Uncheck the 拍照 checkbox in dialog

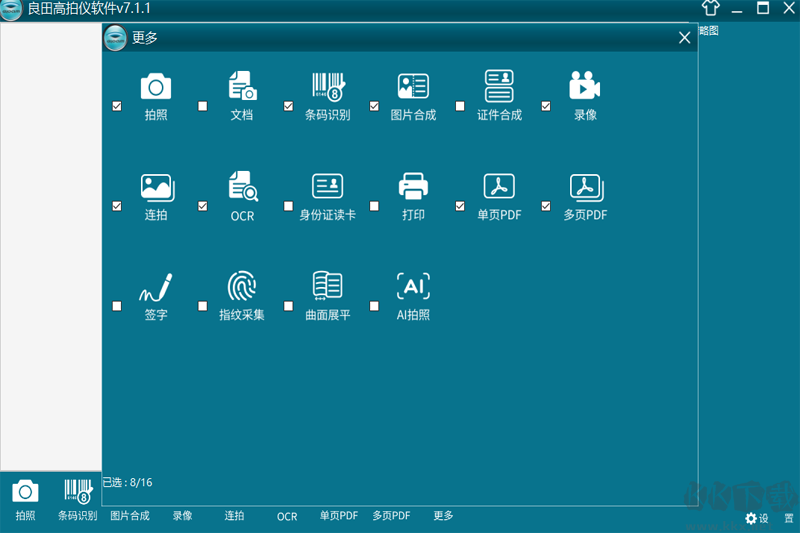pos(117,106)
